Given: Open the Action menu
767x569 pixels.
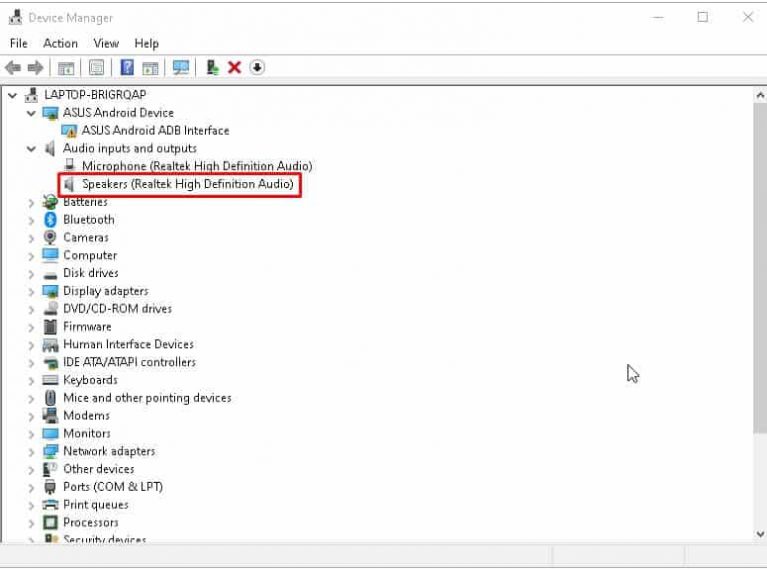Looking at the screenshot, I should pyautogui.click(x=60, y=44).
